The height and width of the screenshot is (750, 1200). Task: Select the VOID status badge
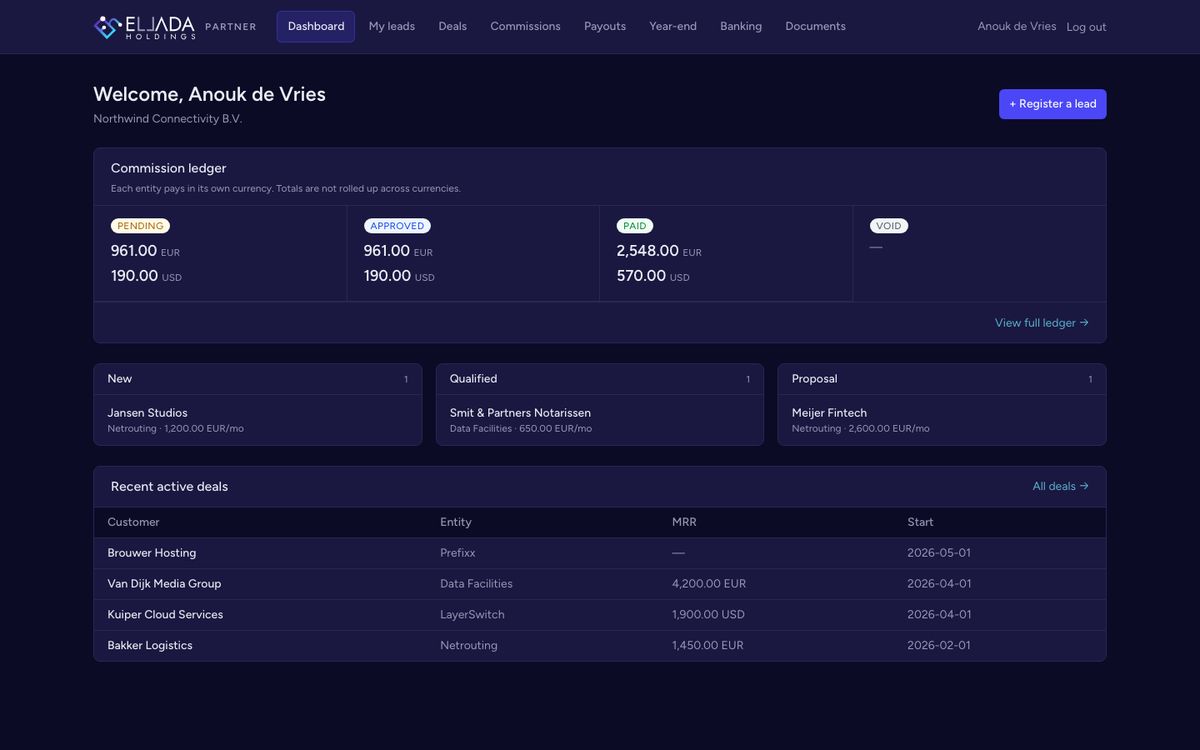coord(889,226)
